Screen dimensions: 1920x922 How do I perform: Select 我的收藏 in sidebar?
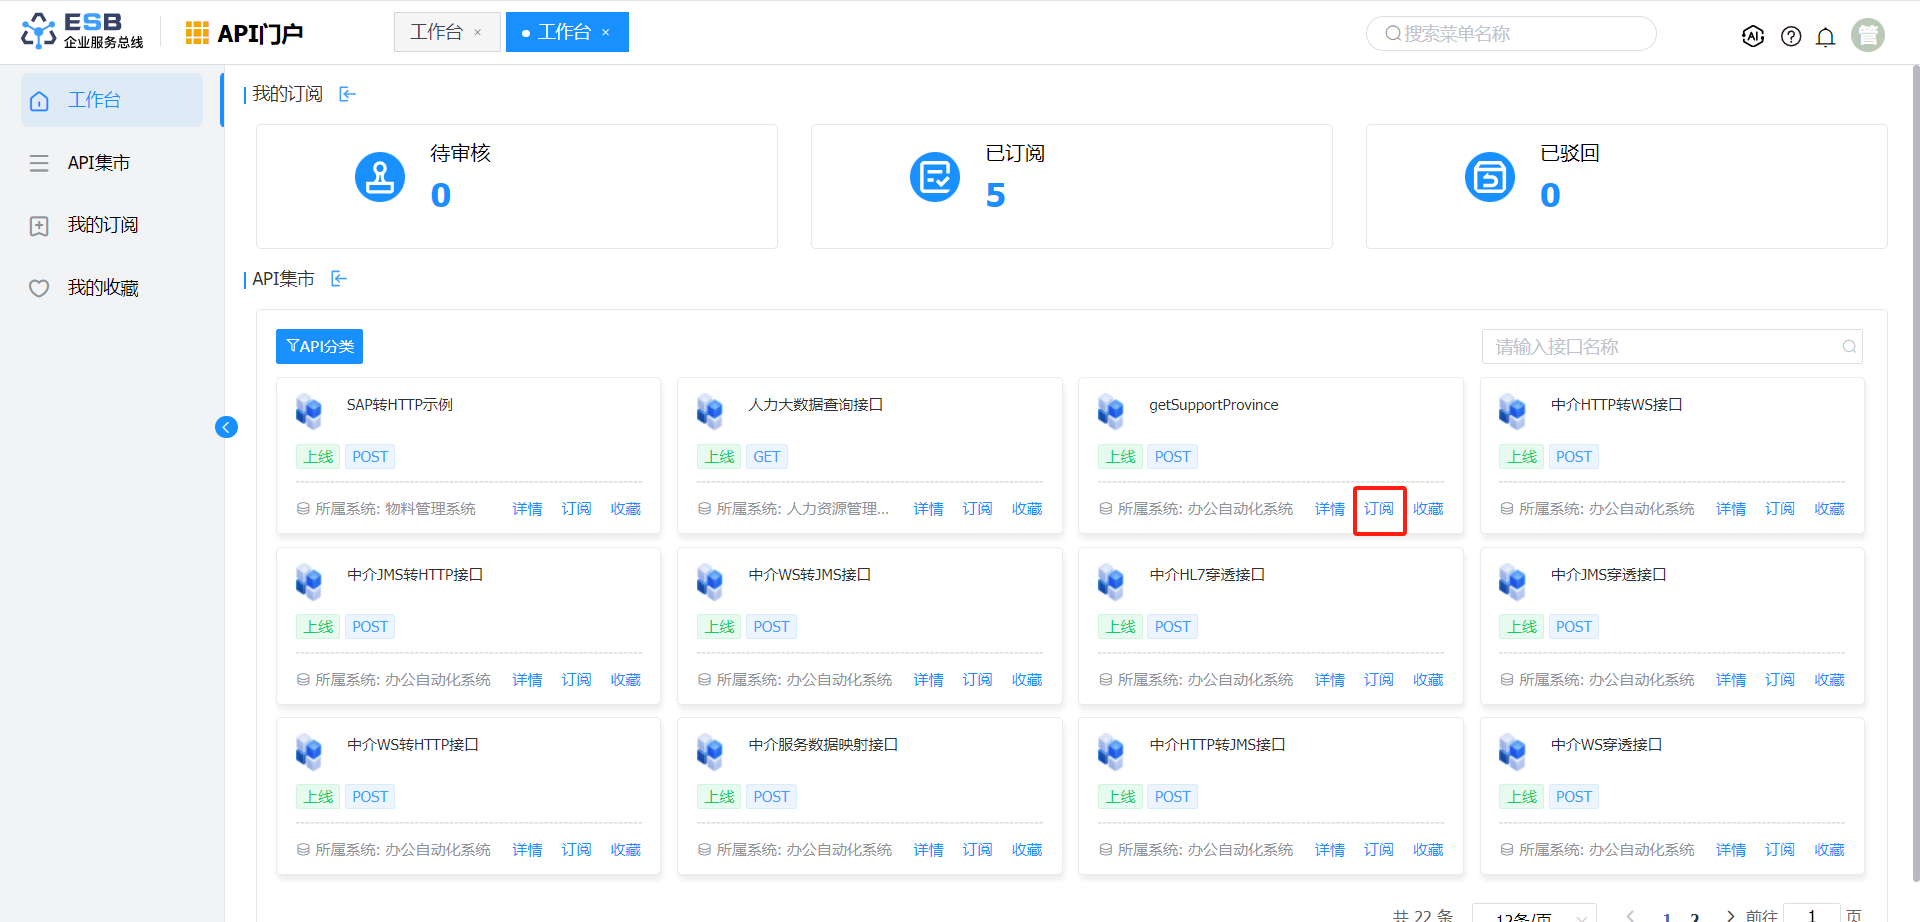(103, 288)
